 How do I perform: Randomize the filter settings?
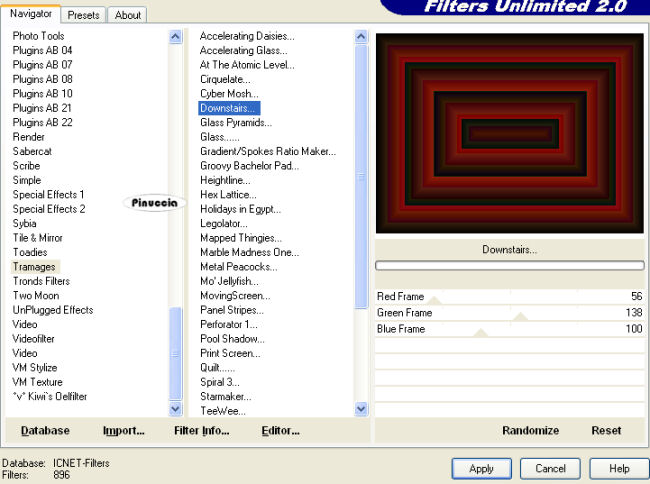530,431
